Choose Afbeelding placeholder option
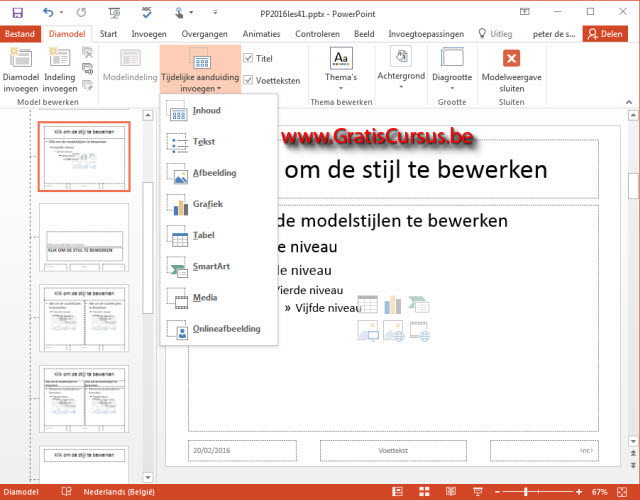Image resolution: width=640 pixels, height=500 pixels. (219, 173)
